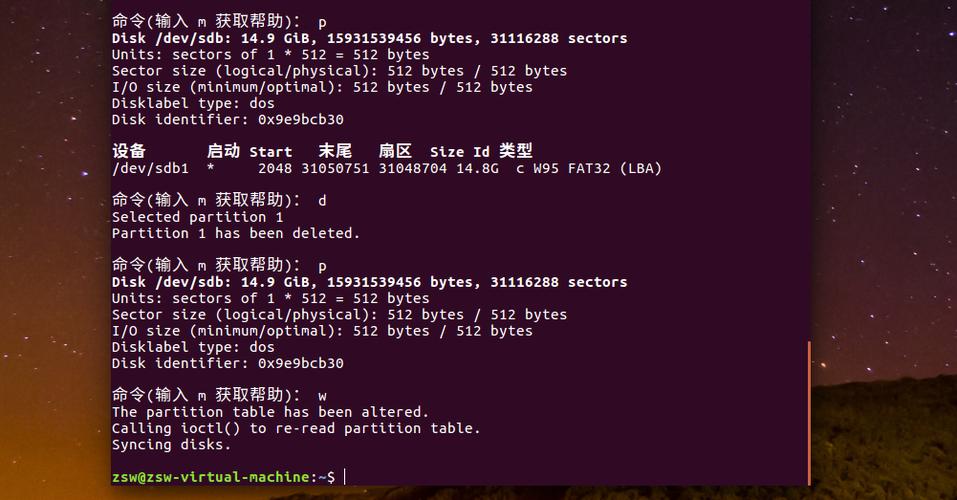Screen dimensions: 957x500
Task: Click the 'Partition 1 has been deleted.' line
Action: tap(236, 233)
